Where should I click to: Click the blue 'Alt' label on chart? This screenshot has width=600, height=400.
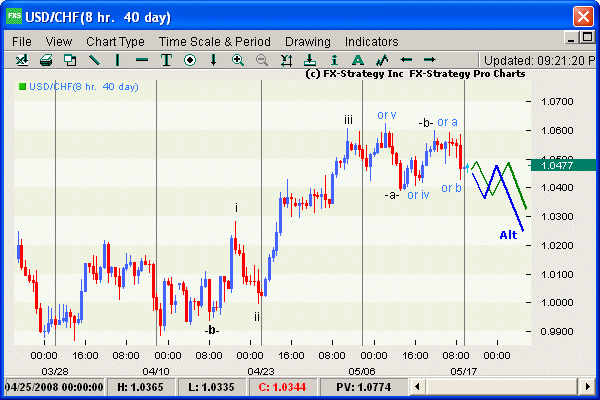click(x=509, y=235)
